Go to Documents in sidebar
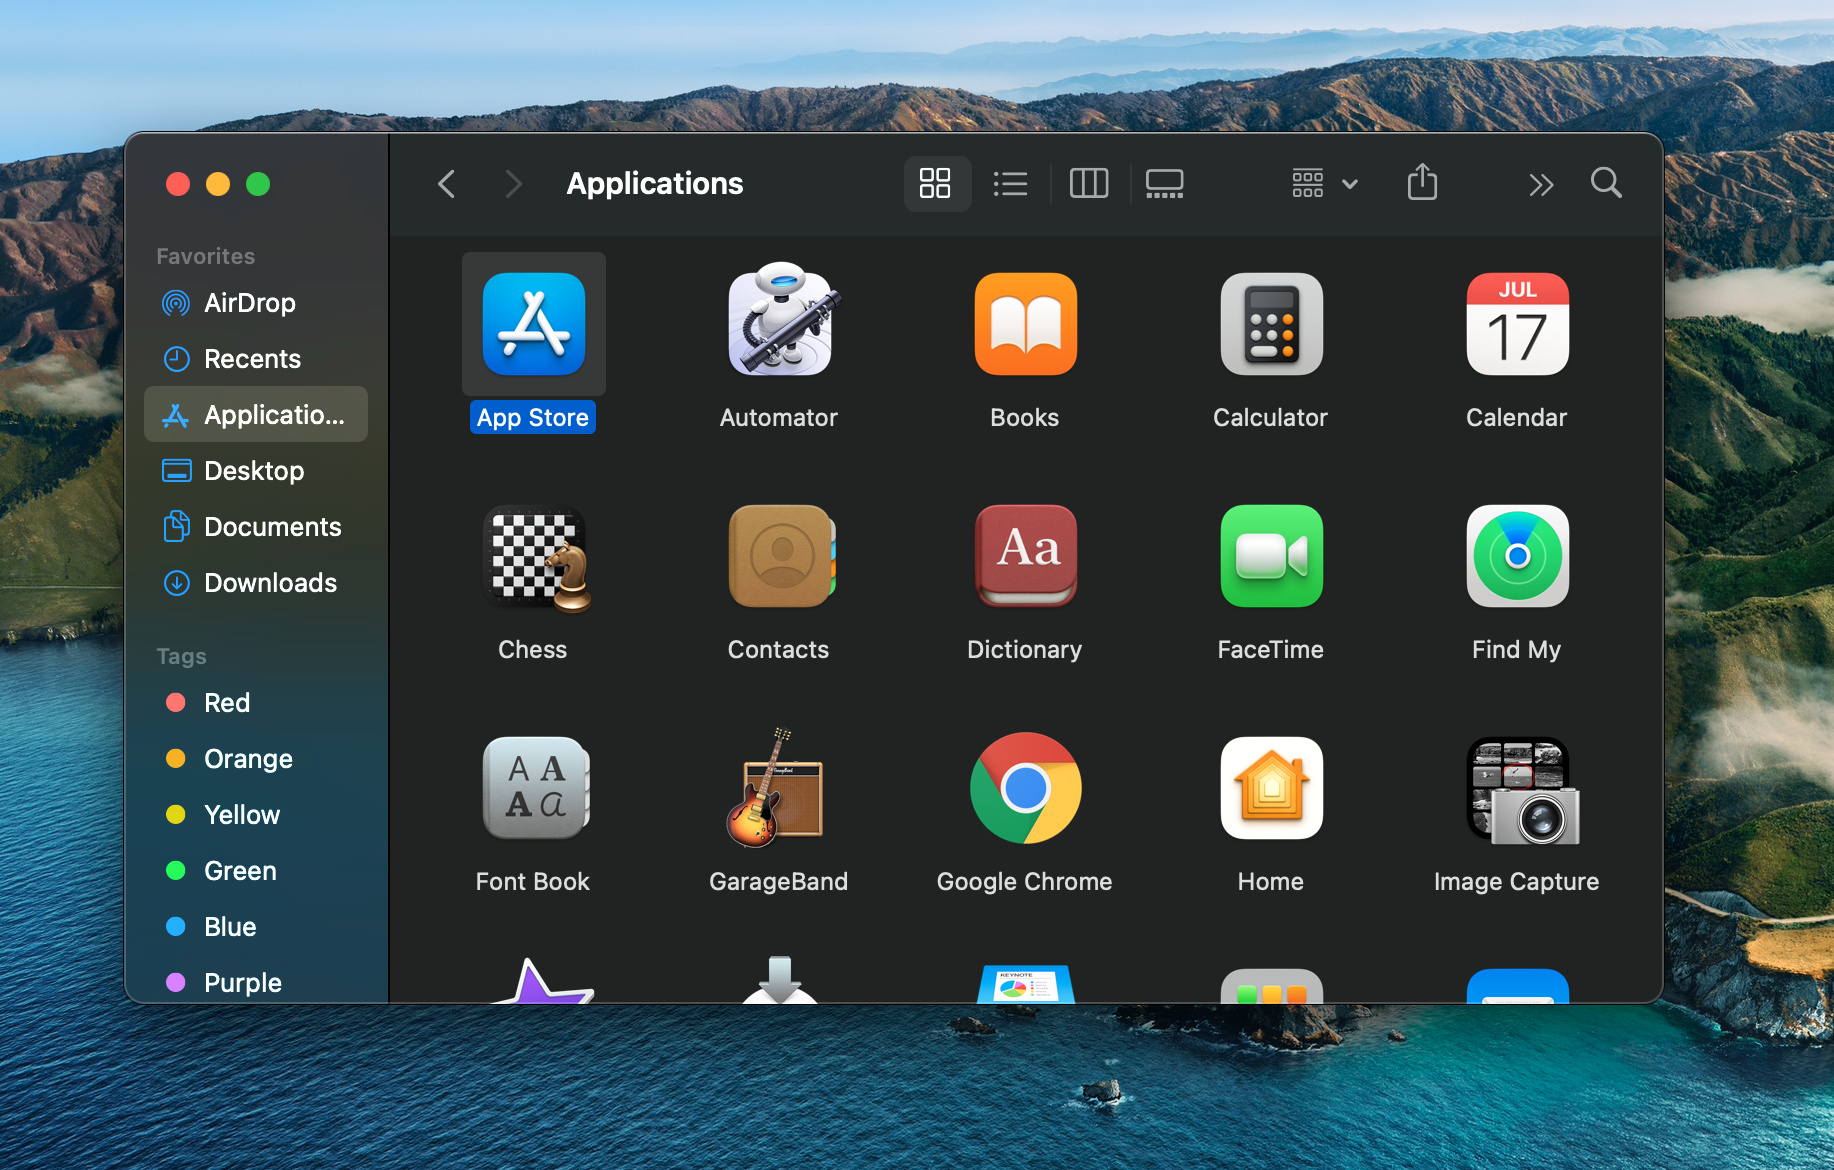The height and width of the screenshot is (1170, 1834). pyautogui.click(x=272, y=527)
